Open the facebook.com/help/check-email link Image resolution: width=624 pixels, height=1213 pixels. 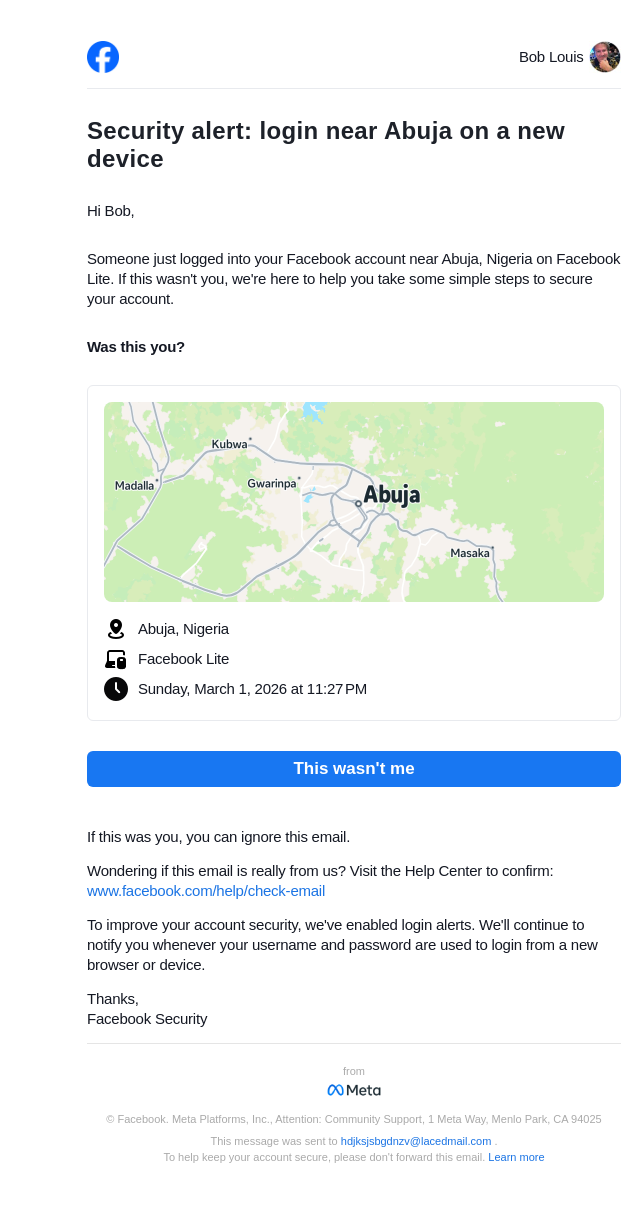(206, 891)
